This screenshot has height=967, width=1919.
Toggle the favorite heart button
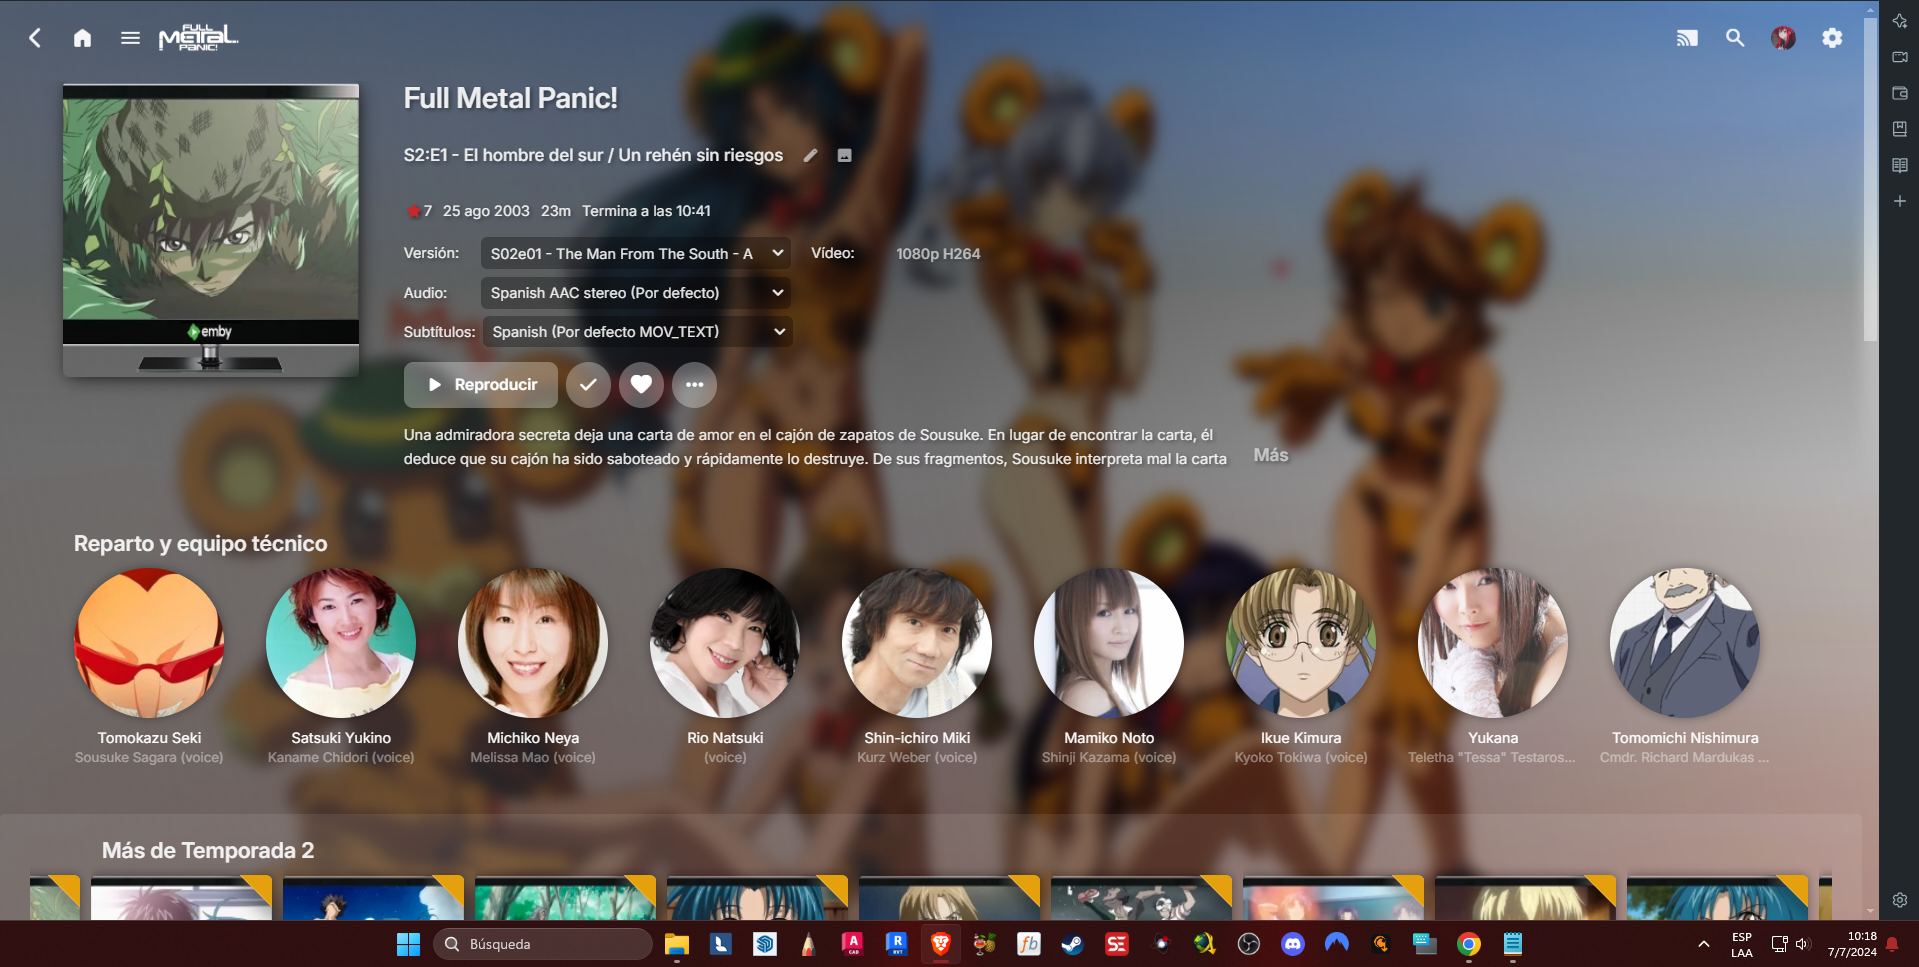[x=641, y=385]
